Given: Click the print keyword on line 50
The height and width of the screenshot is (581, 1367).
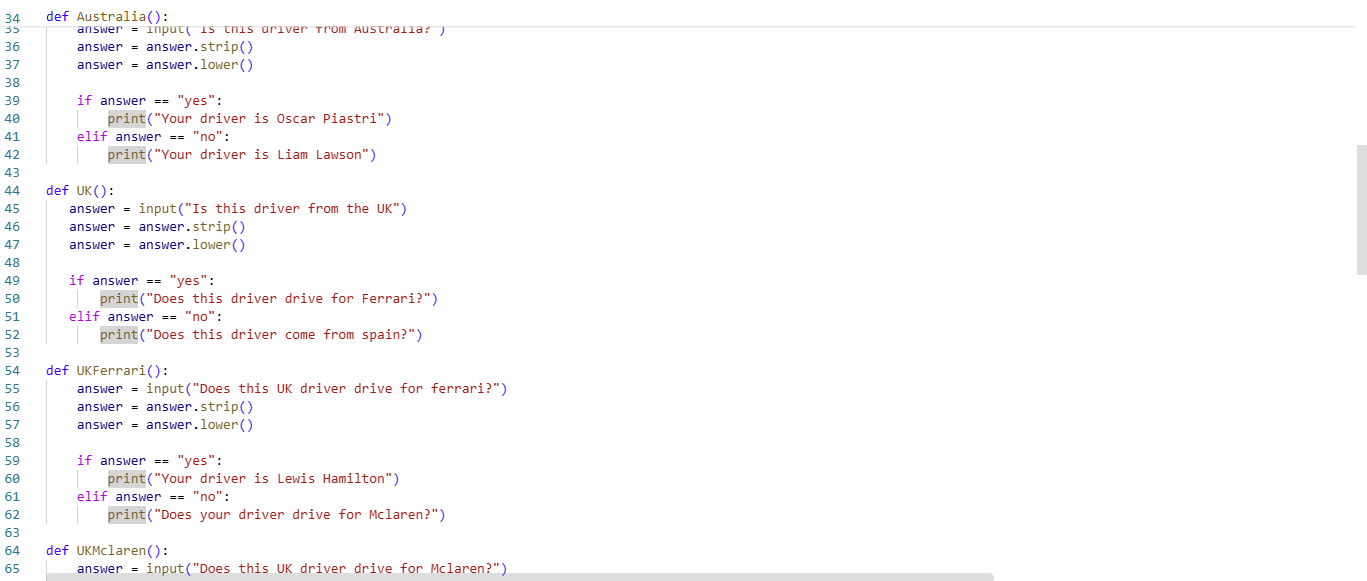Looking at the screenshot, I should [x=118, y=299].
